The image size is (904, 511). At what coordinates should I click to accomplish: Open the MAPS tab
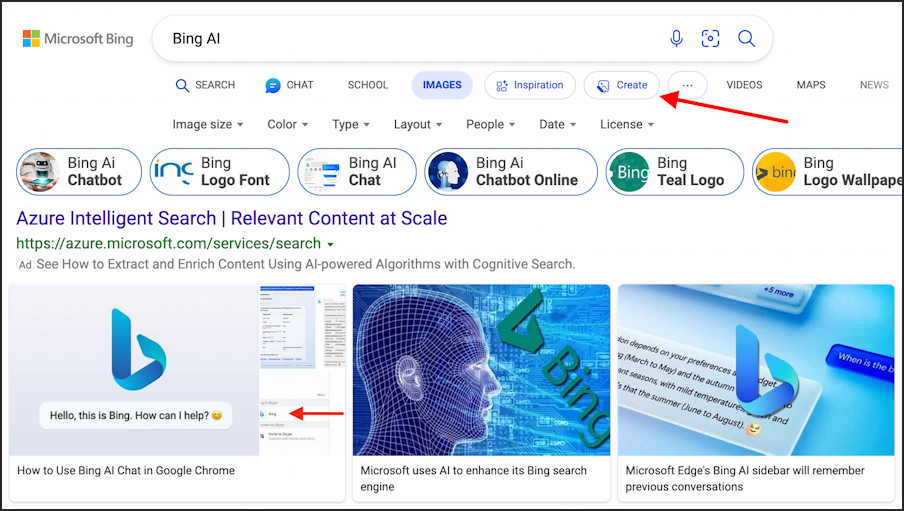tap(811, 85)
